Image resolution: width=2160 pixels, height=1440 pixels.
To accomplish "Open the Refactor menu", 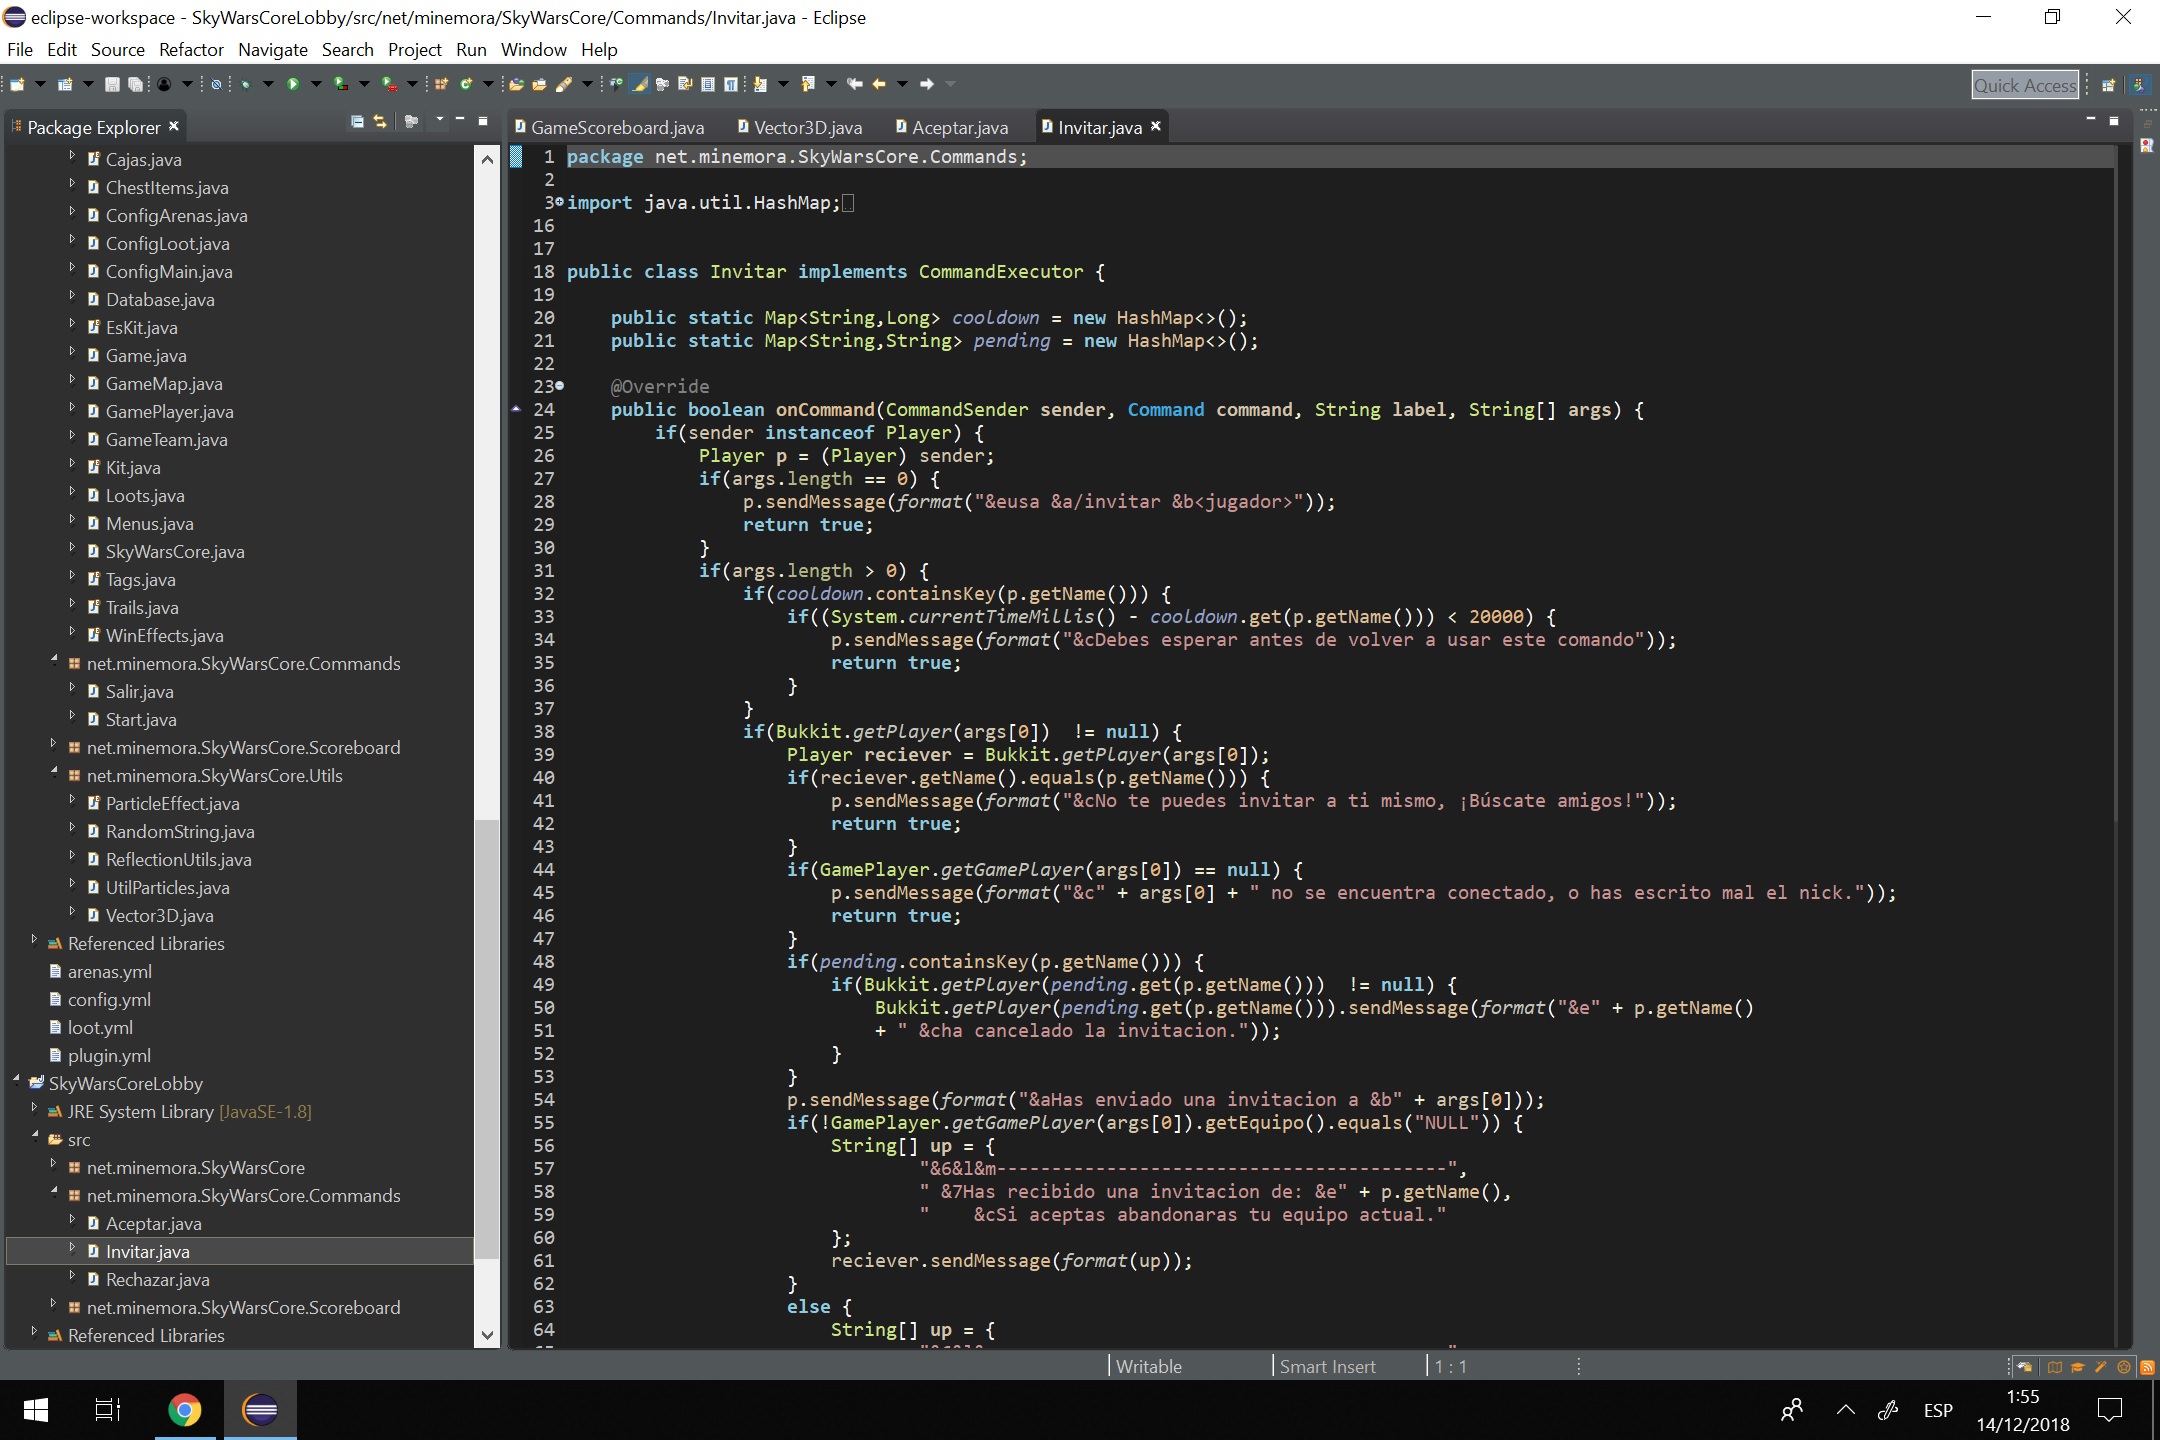I will (191, 50).
